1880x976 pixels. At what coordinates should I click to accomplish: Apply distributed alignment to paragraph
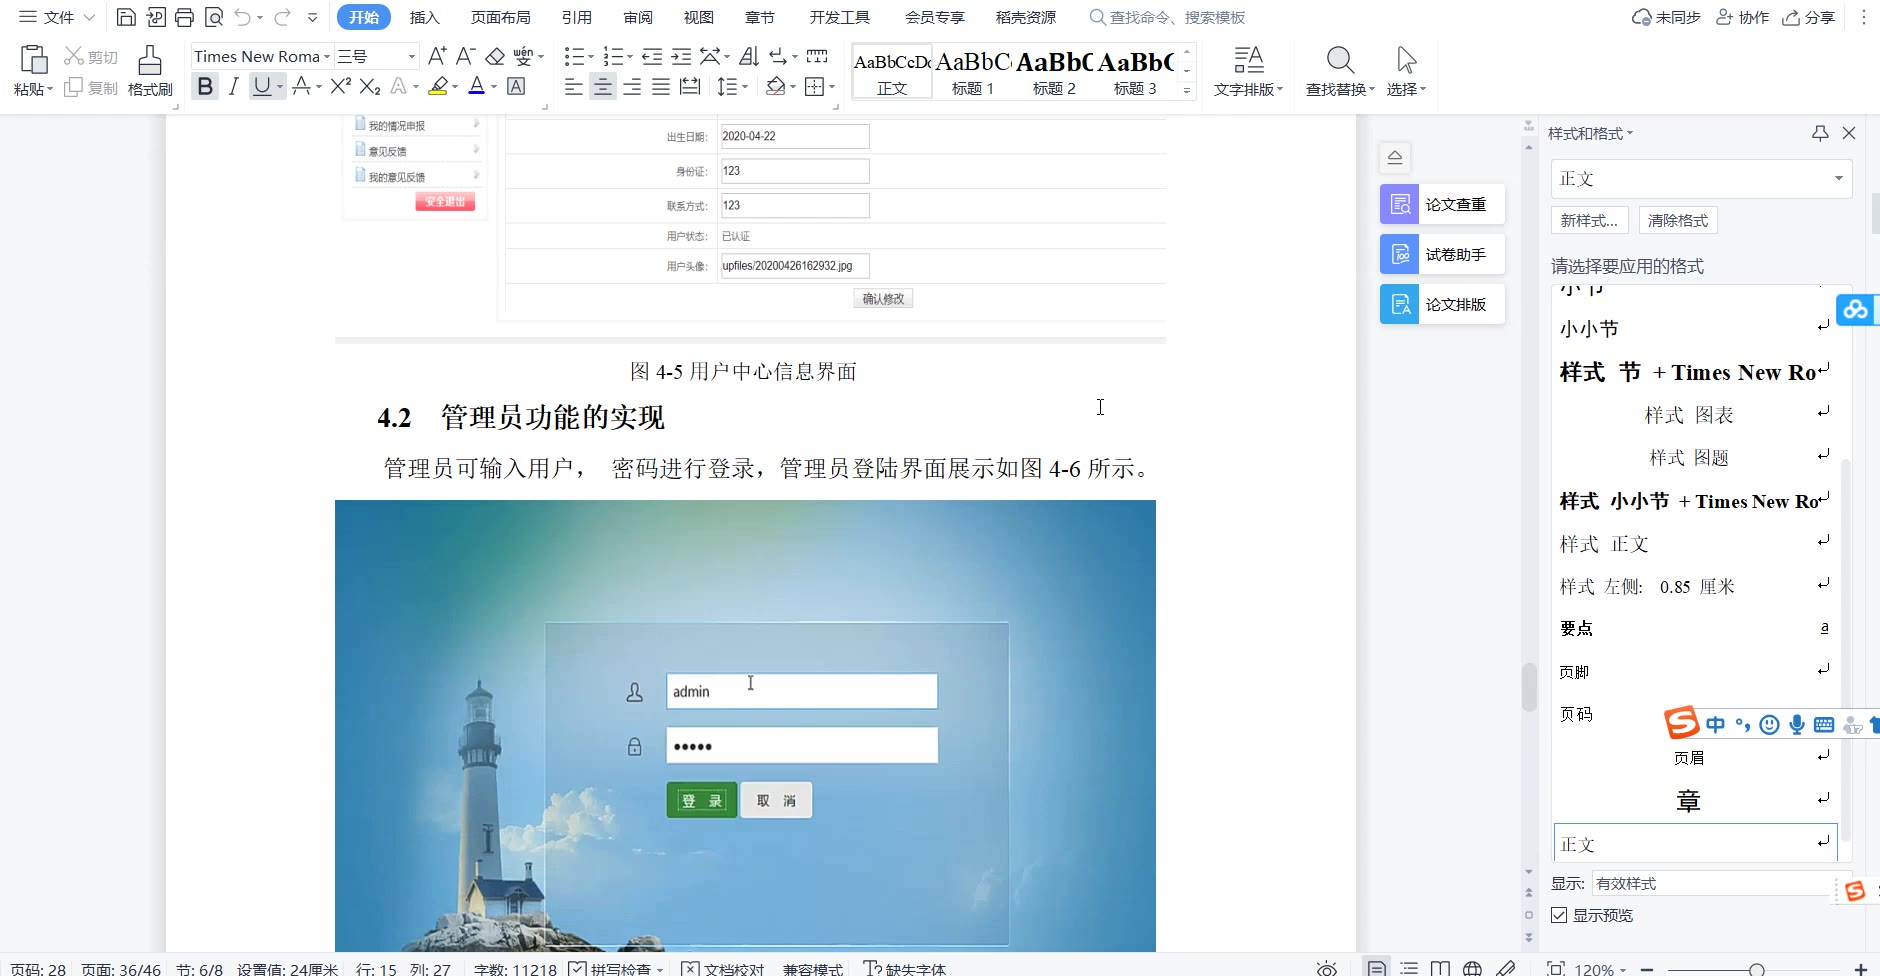690,87
